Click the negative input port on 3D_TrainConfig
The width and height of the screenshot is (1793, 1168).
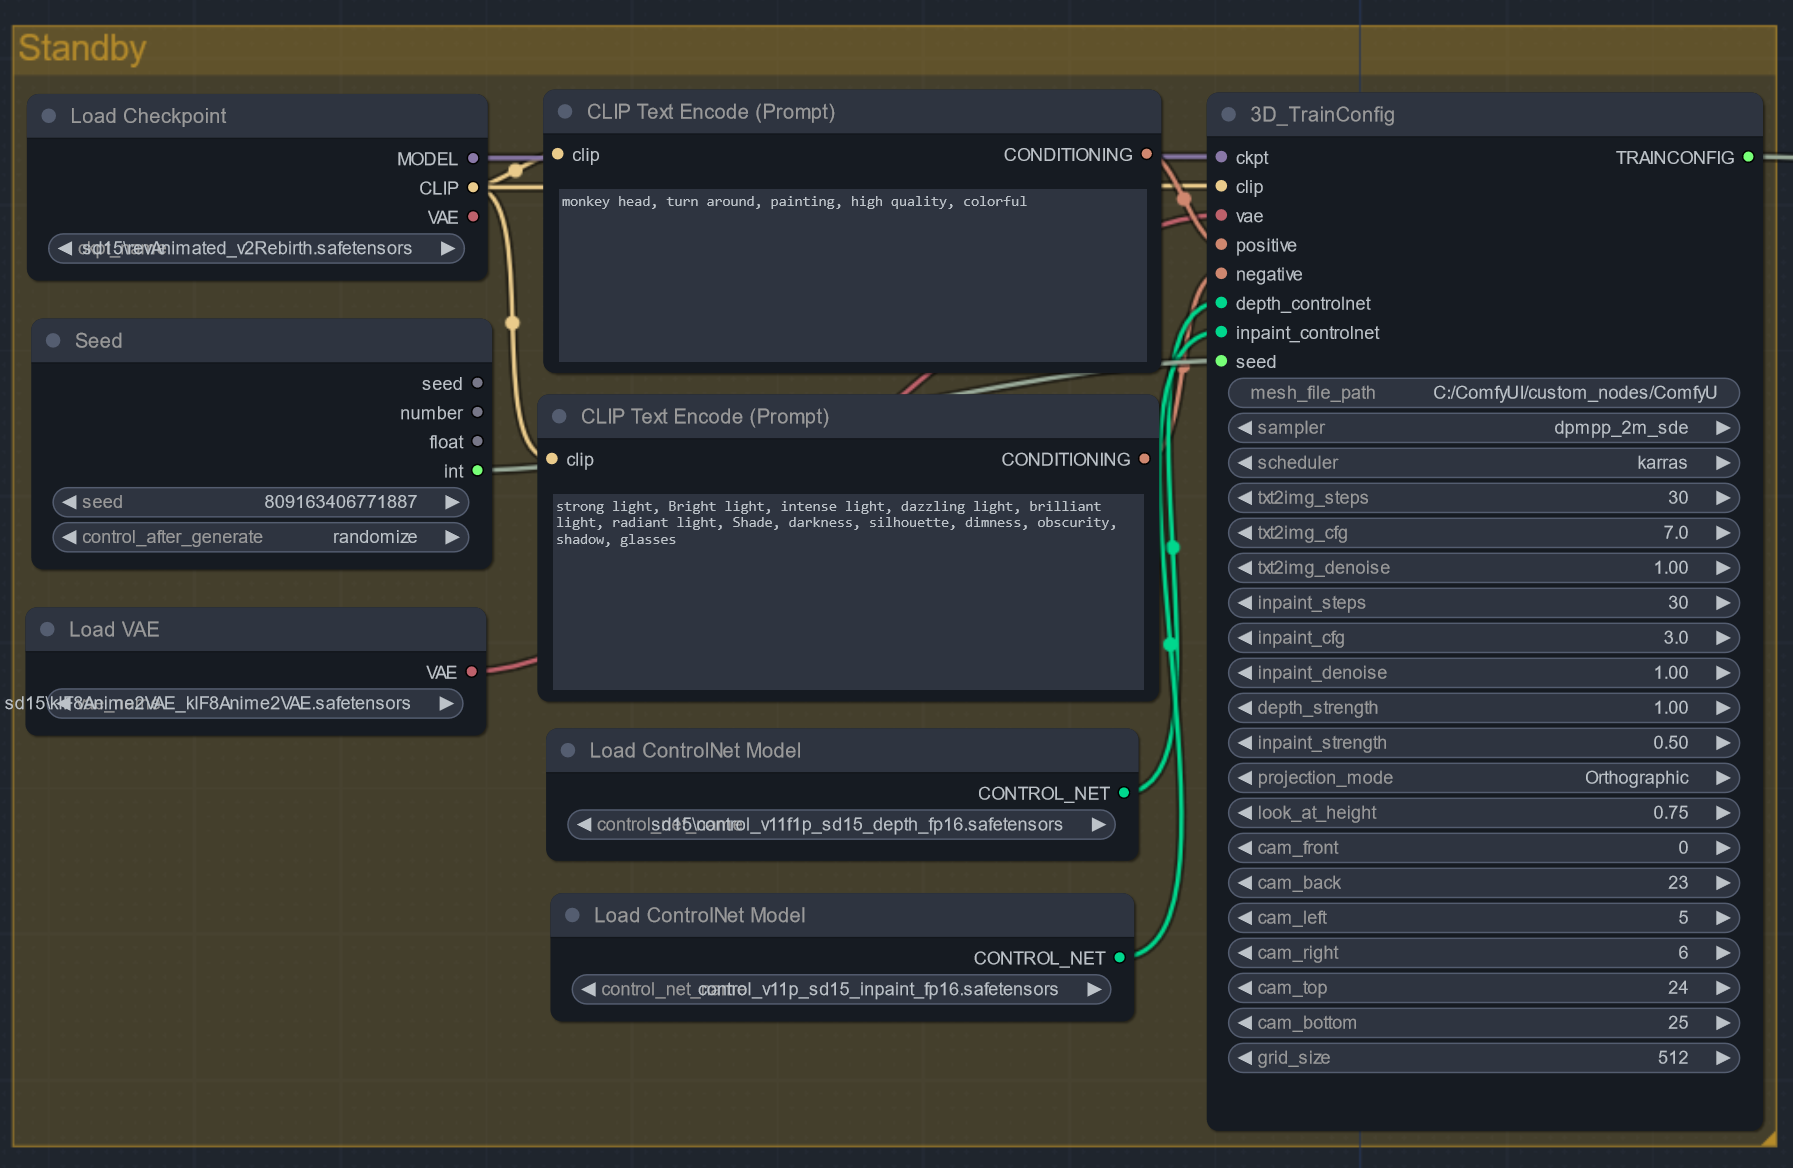coord(1221,274)
